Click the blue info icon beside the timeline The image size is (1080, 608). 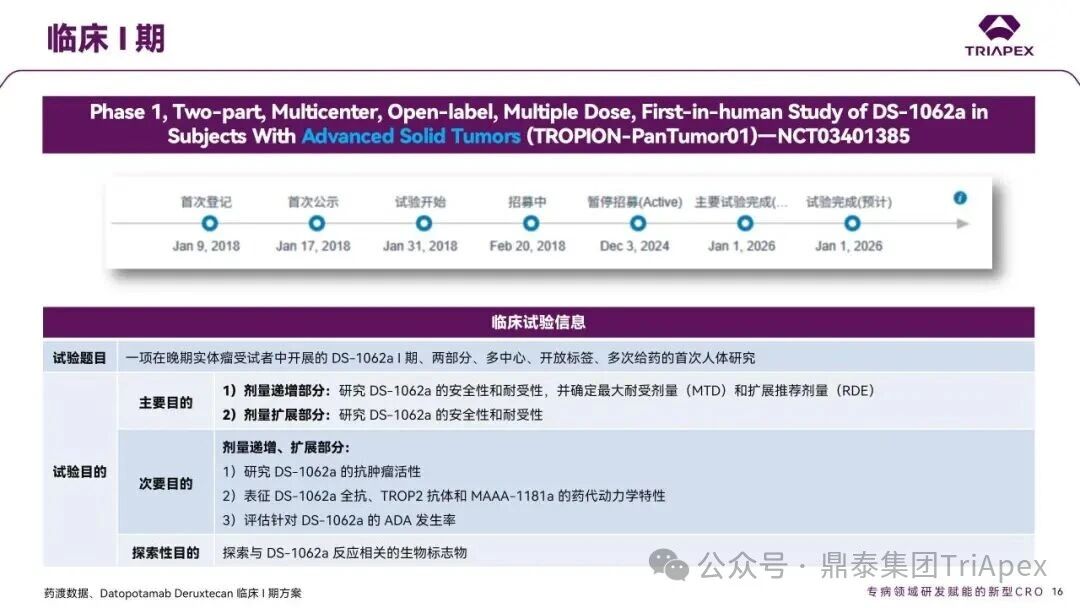coord(960,198)
